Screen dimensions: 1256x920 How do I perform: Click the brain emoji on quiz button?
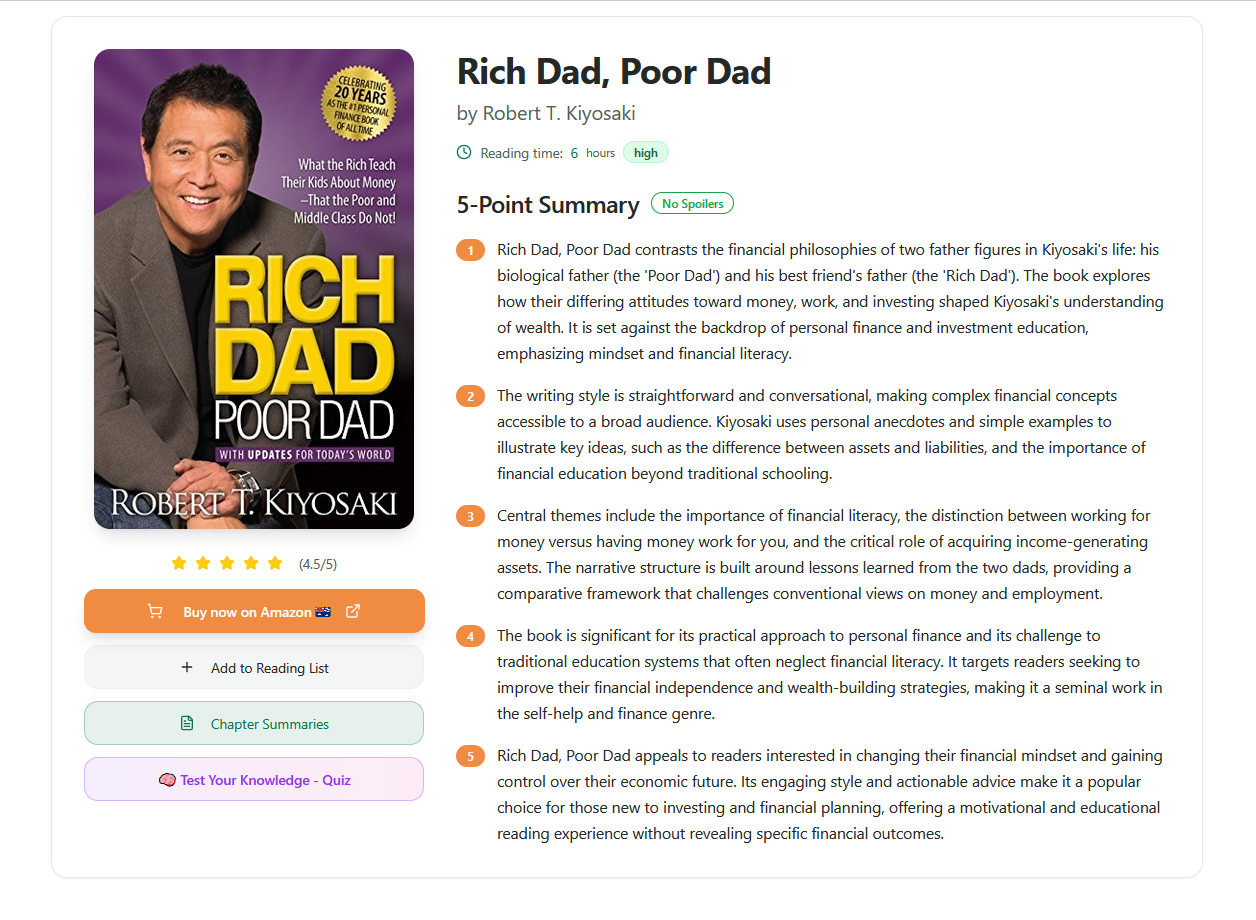point(167,780)
